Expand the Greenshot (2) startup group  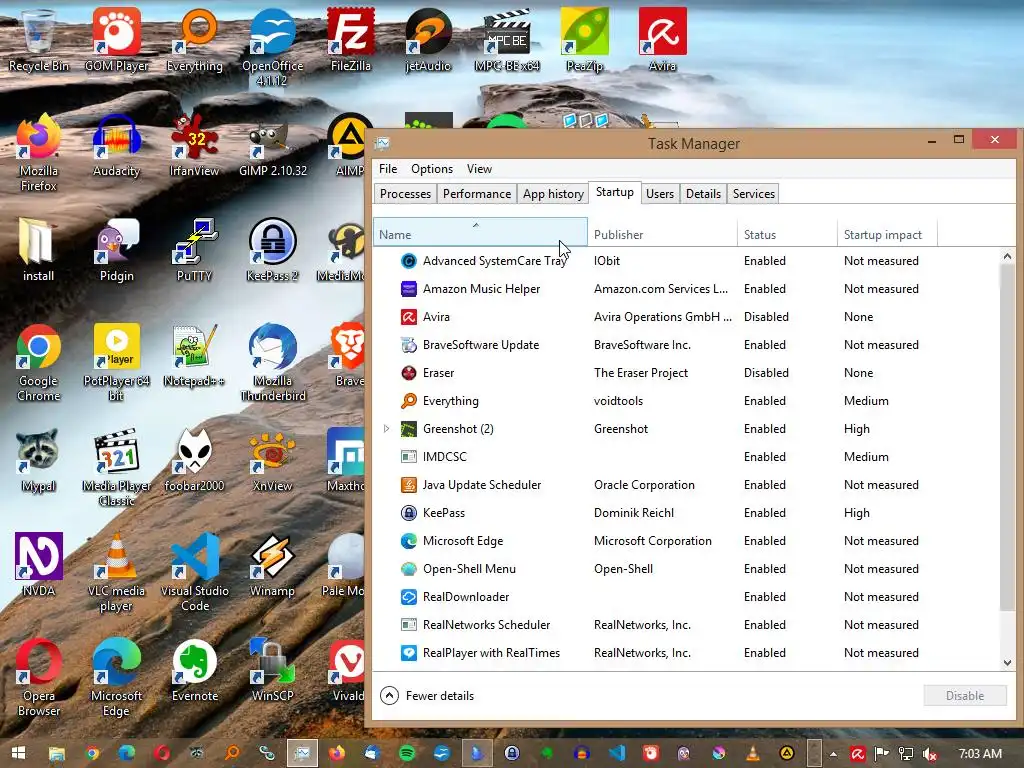386,429
